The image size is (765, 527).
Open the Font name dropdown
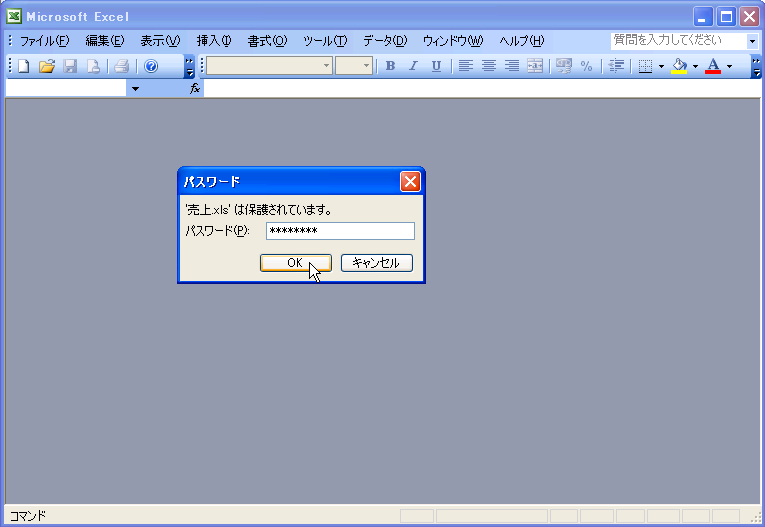(x=326, y=66)
